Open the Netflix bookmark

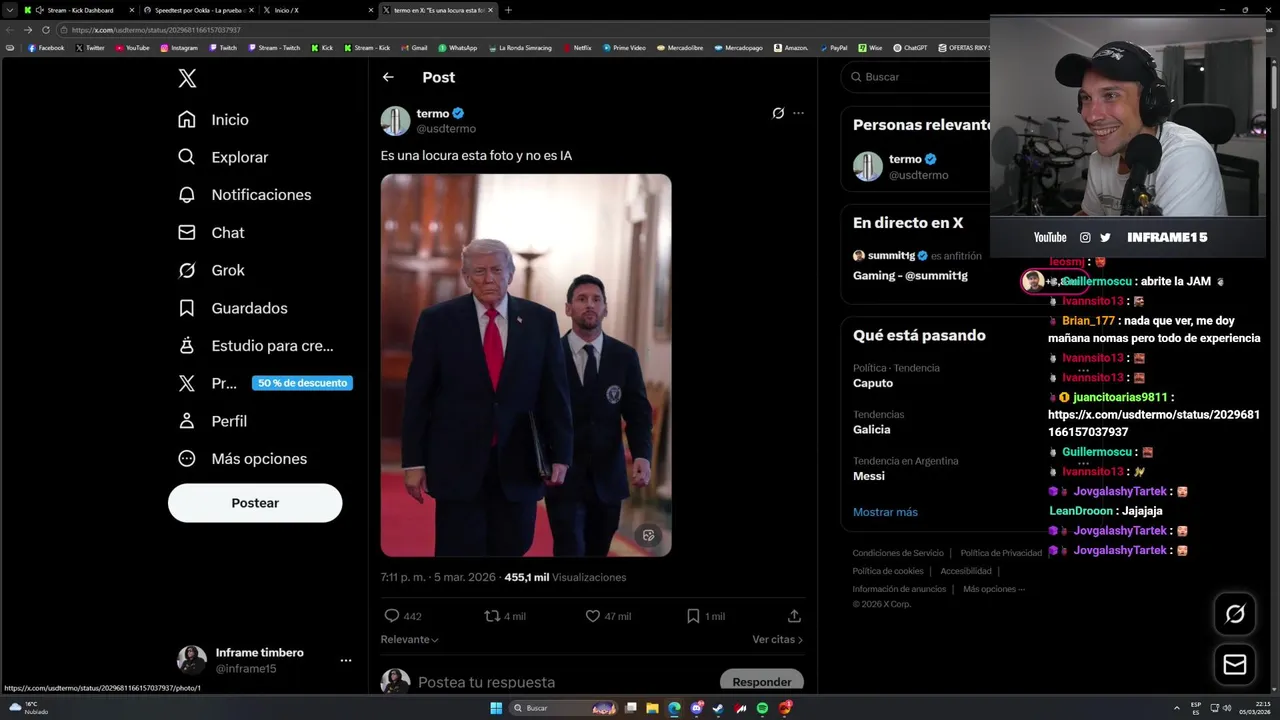pyautogui.click(x=577, y=48)
